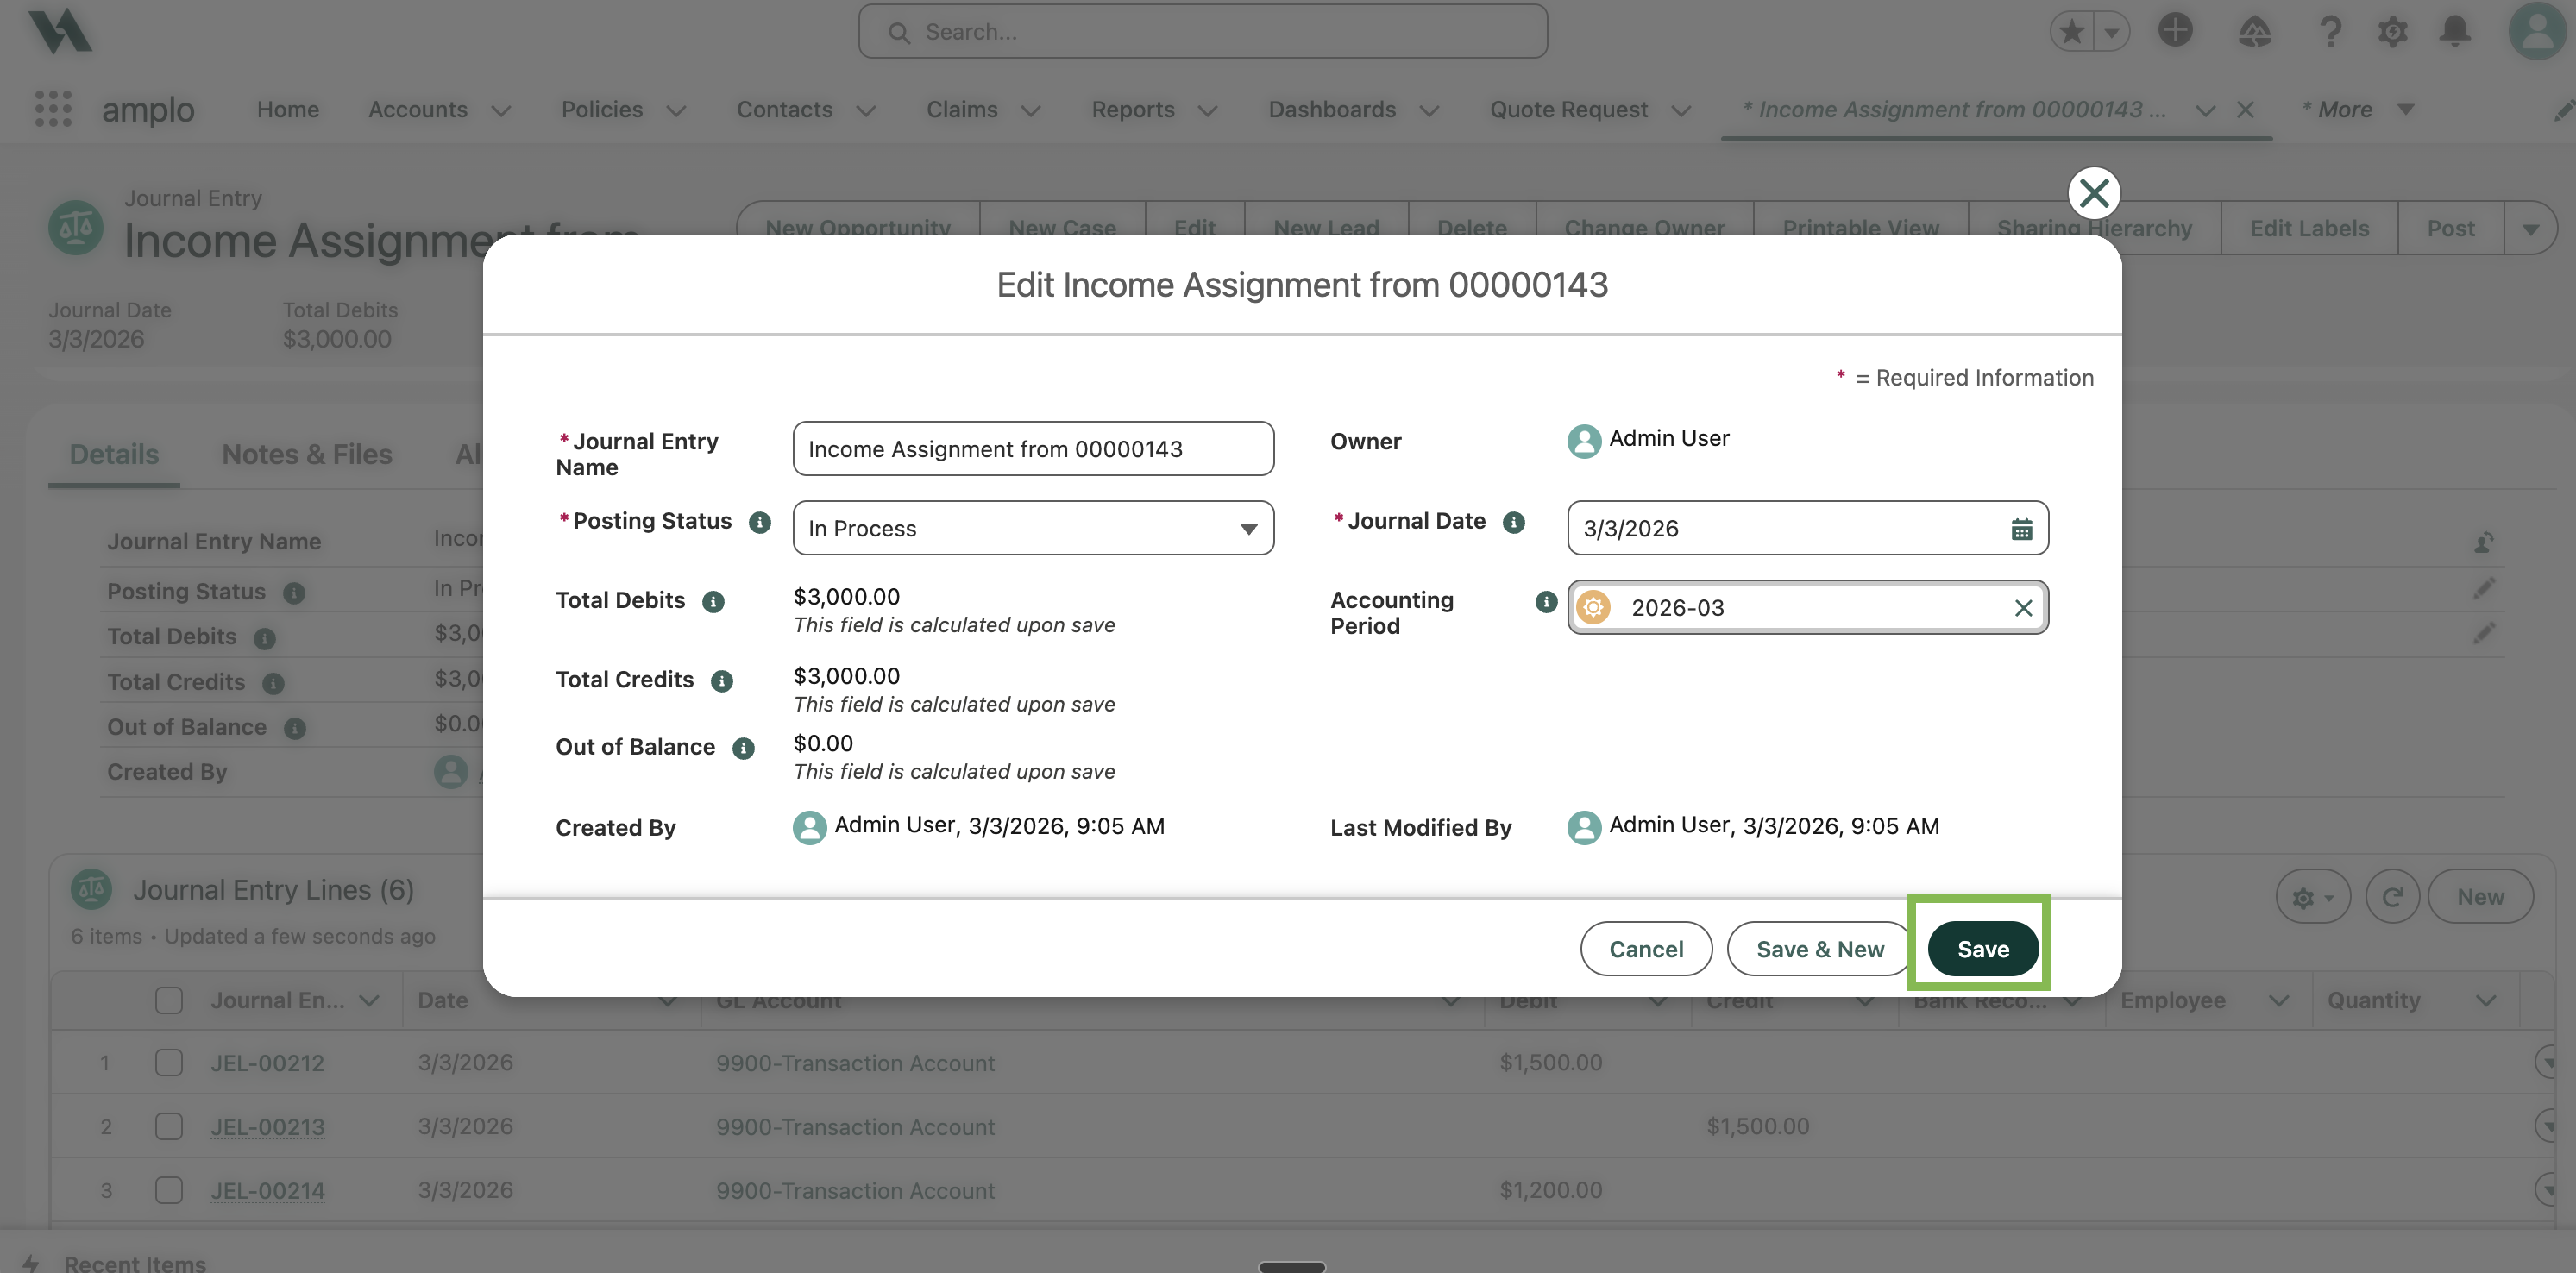Screen dimensions: 2576x1273
Task: Show Total Credits help info in dialog
Action: 722,681
